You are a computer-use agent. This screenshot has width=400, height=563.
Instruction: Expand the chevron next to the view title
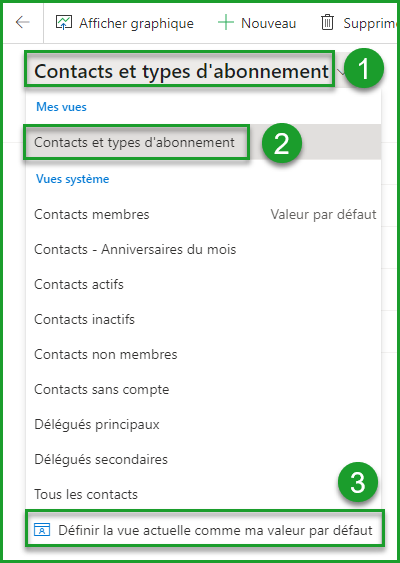pyautogui.click(x=342, y=71)
